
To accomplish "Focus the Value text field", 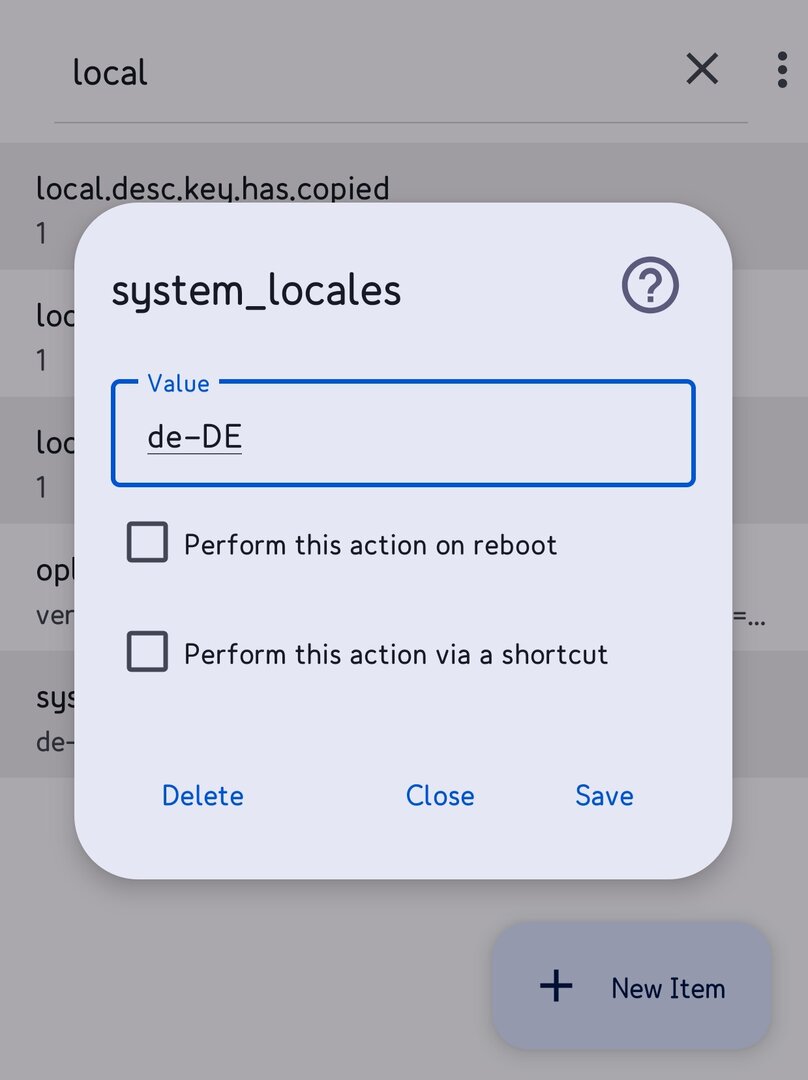I will [403, 433].
